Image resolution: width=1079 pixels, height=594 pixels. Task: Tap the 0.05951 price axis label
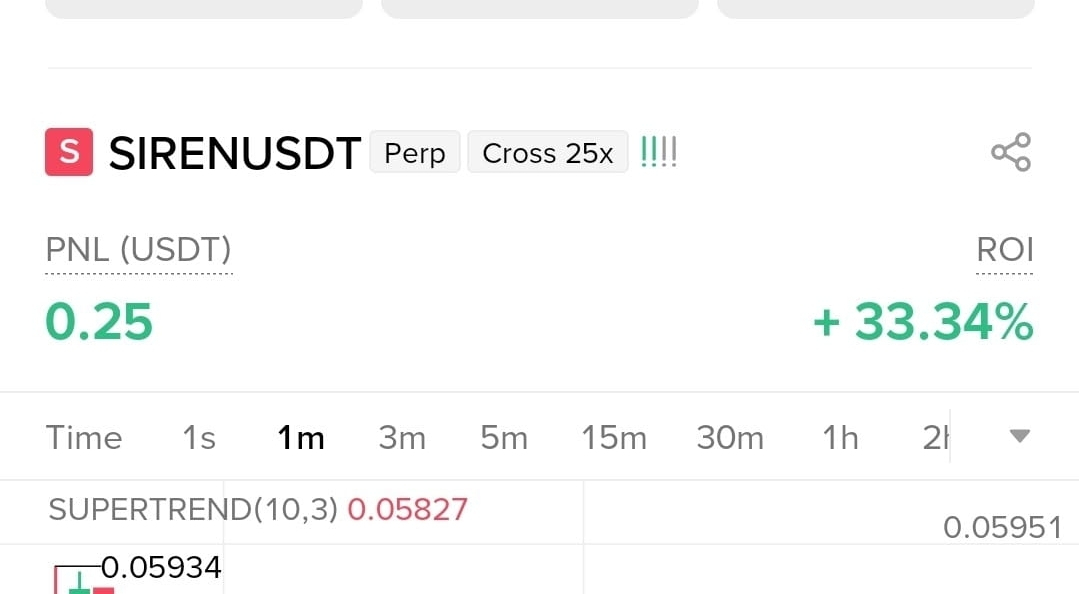[x=1002, y=527]
